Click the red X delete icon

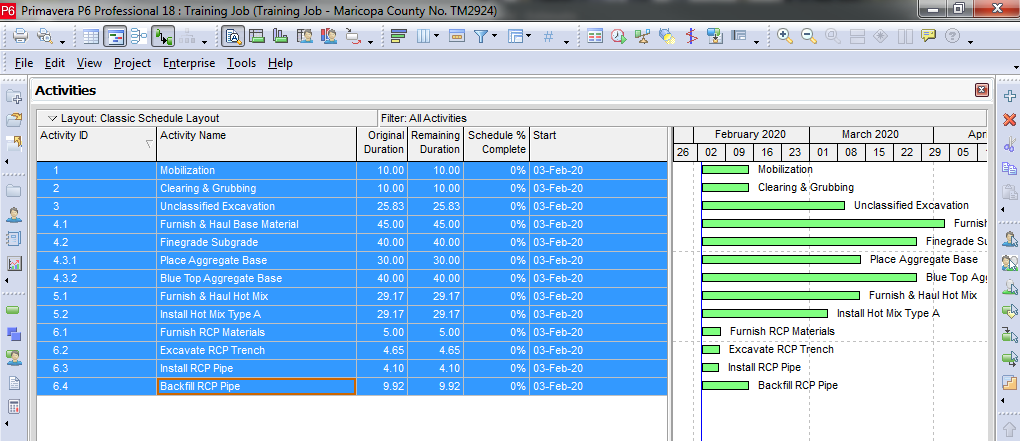coord(1008,119)
